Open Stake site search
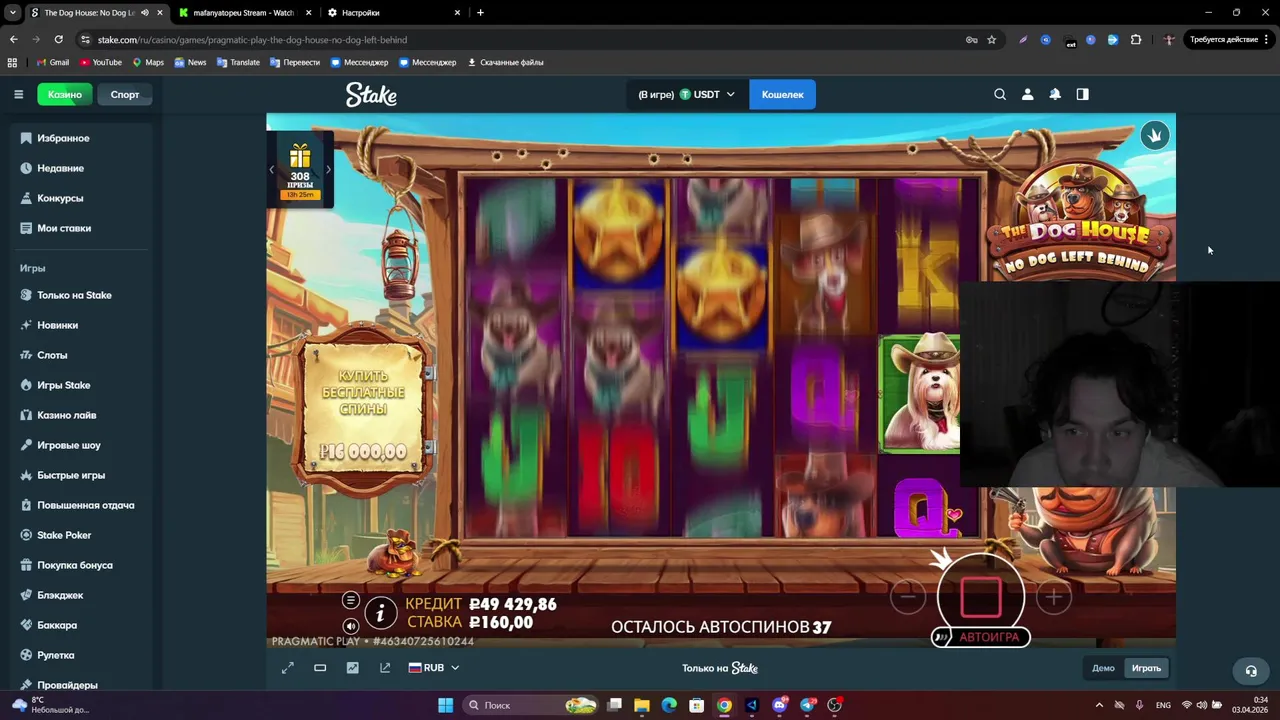1280x720 pixels. click(1000, 94)
